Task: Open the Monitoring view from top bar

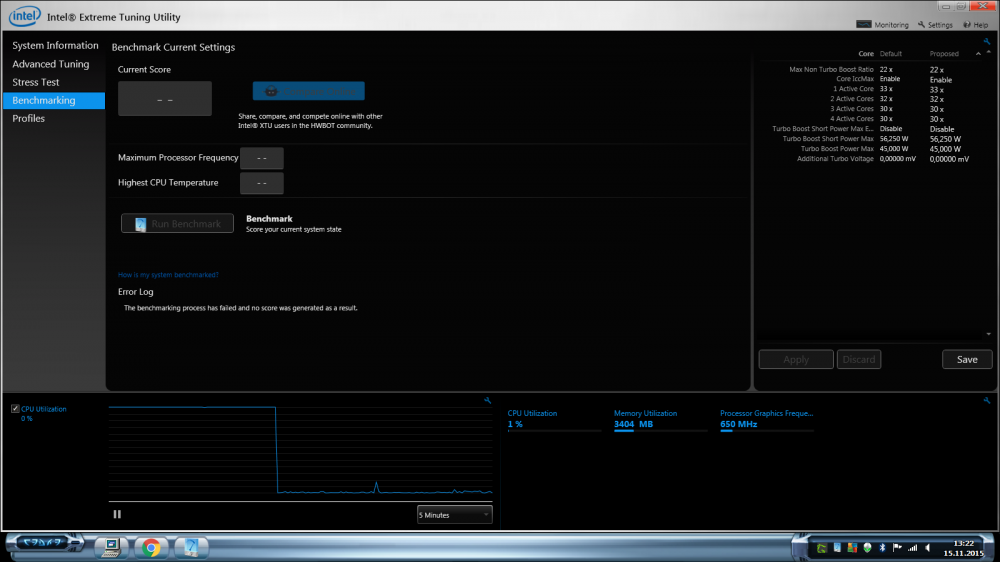Action: click(x=884, y=25)
